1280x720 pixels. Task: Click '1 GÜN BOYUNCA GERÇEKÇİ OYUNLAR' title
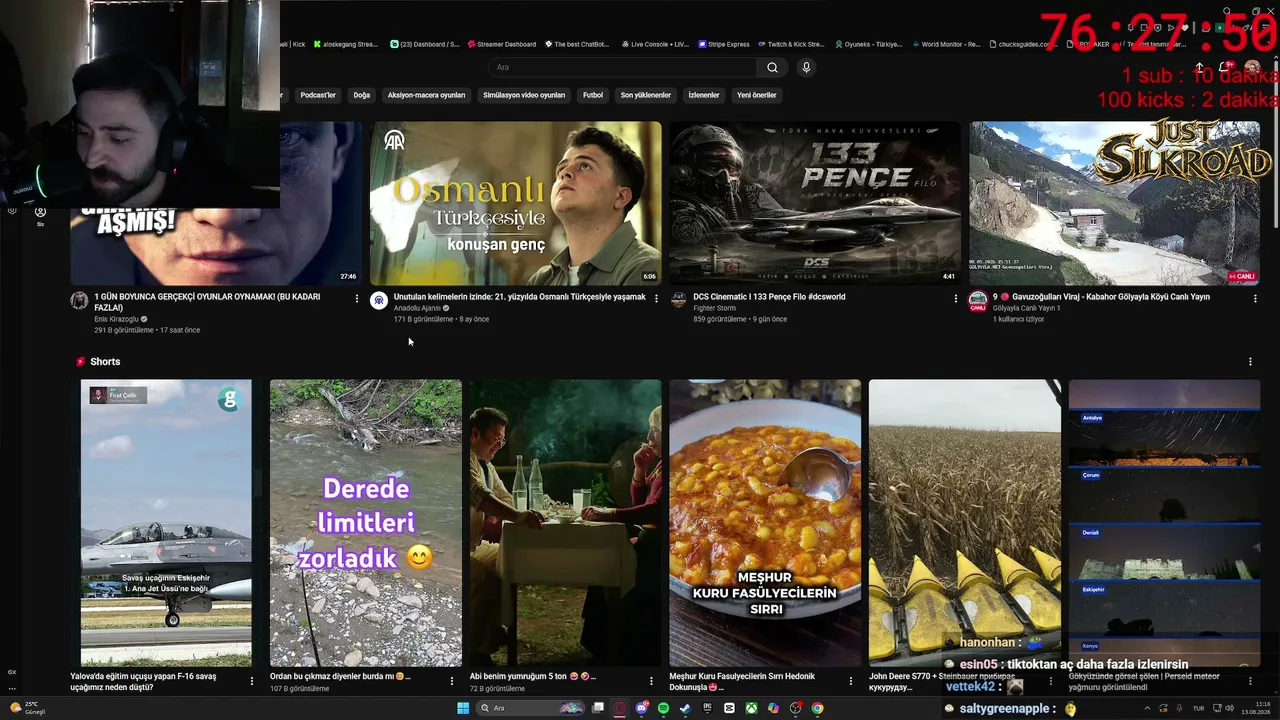click(207, 302)
